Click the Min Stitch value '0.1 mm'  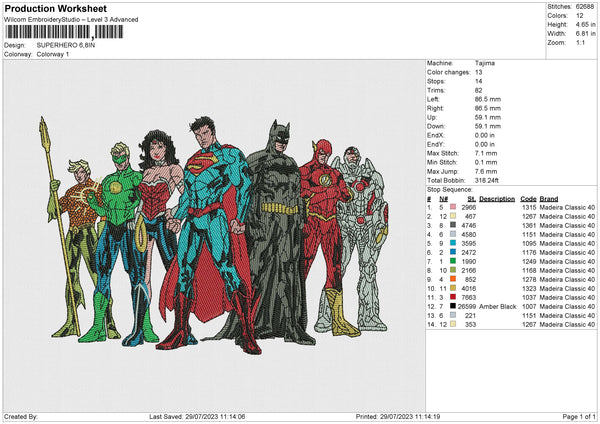coord(486,163)
